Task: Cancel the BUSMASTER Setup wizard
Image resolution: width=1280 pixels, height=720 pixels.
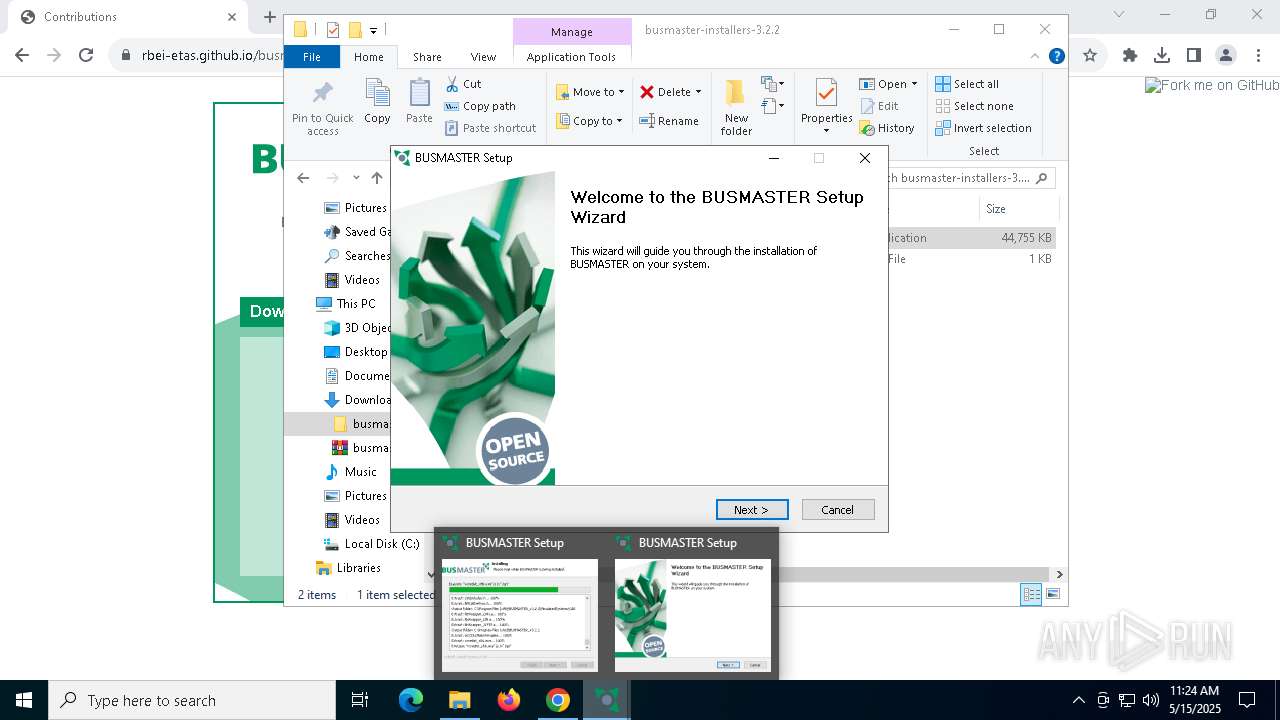Action: click(838, 510)
